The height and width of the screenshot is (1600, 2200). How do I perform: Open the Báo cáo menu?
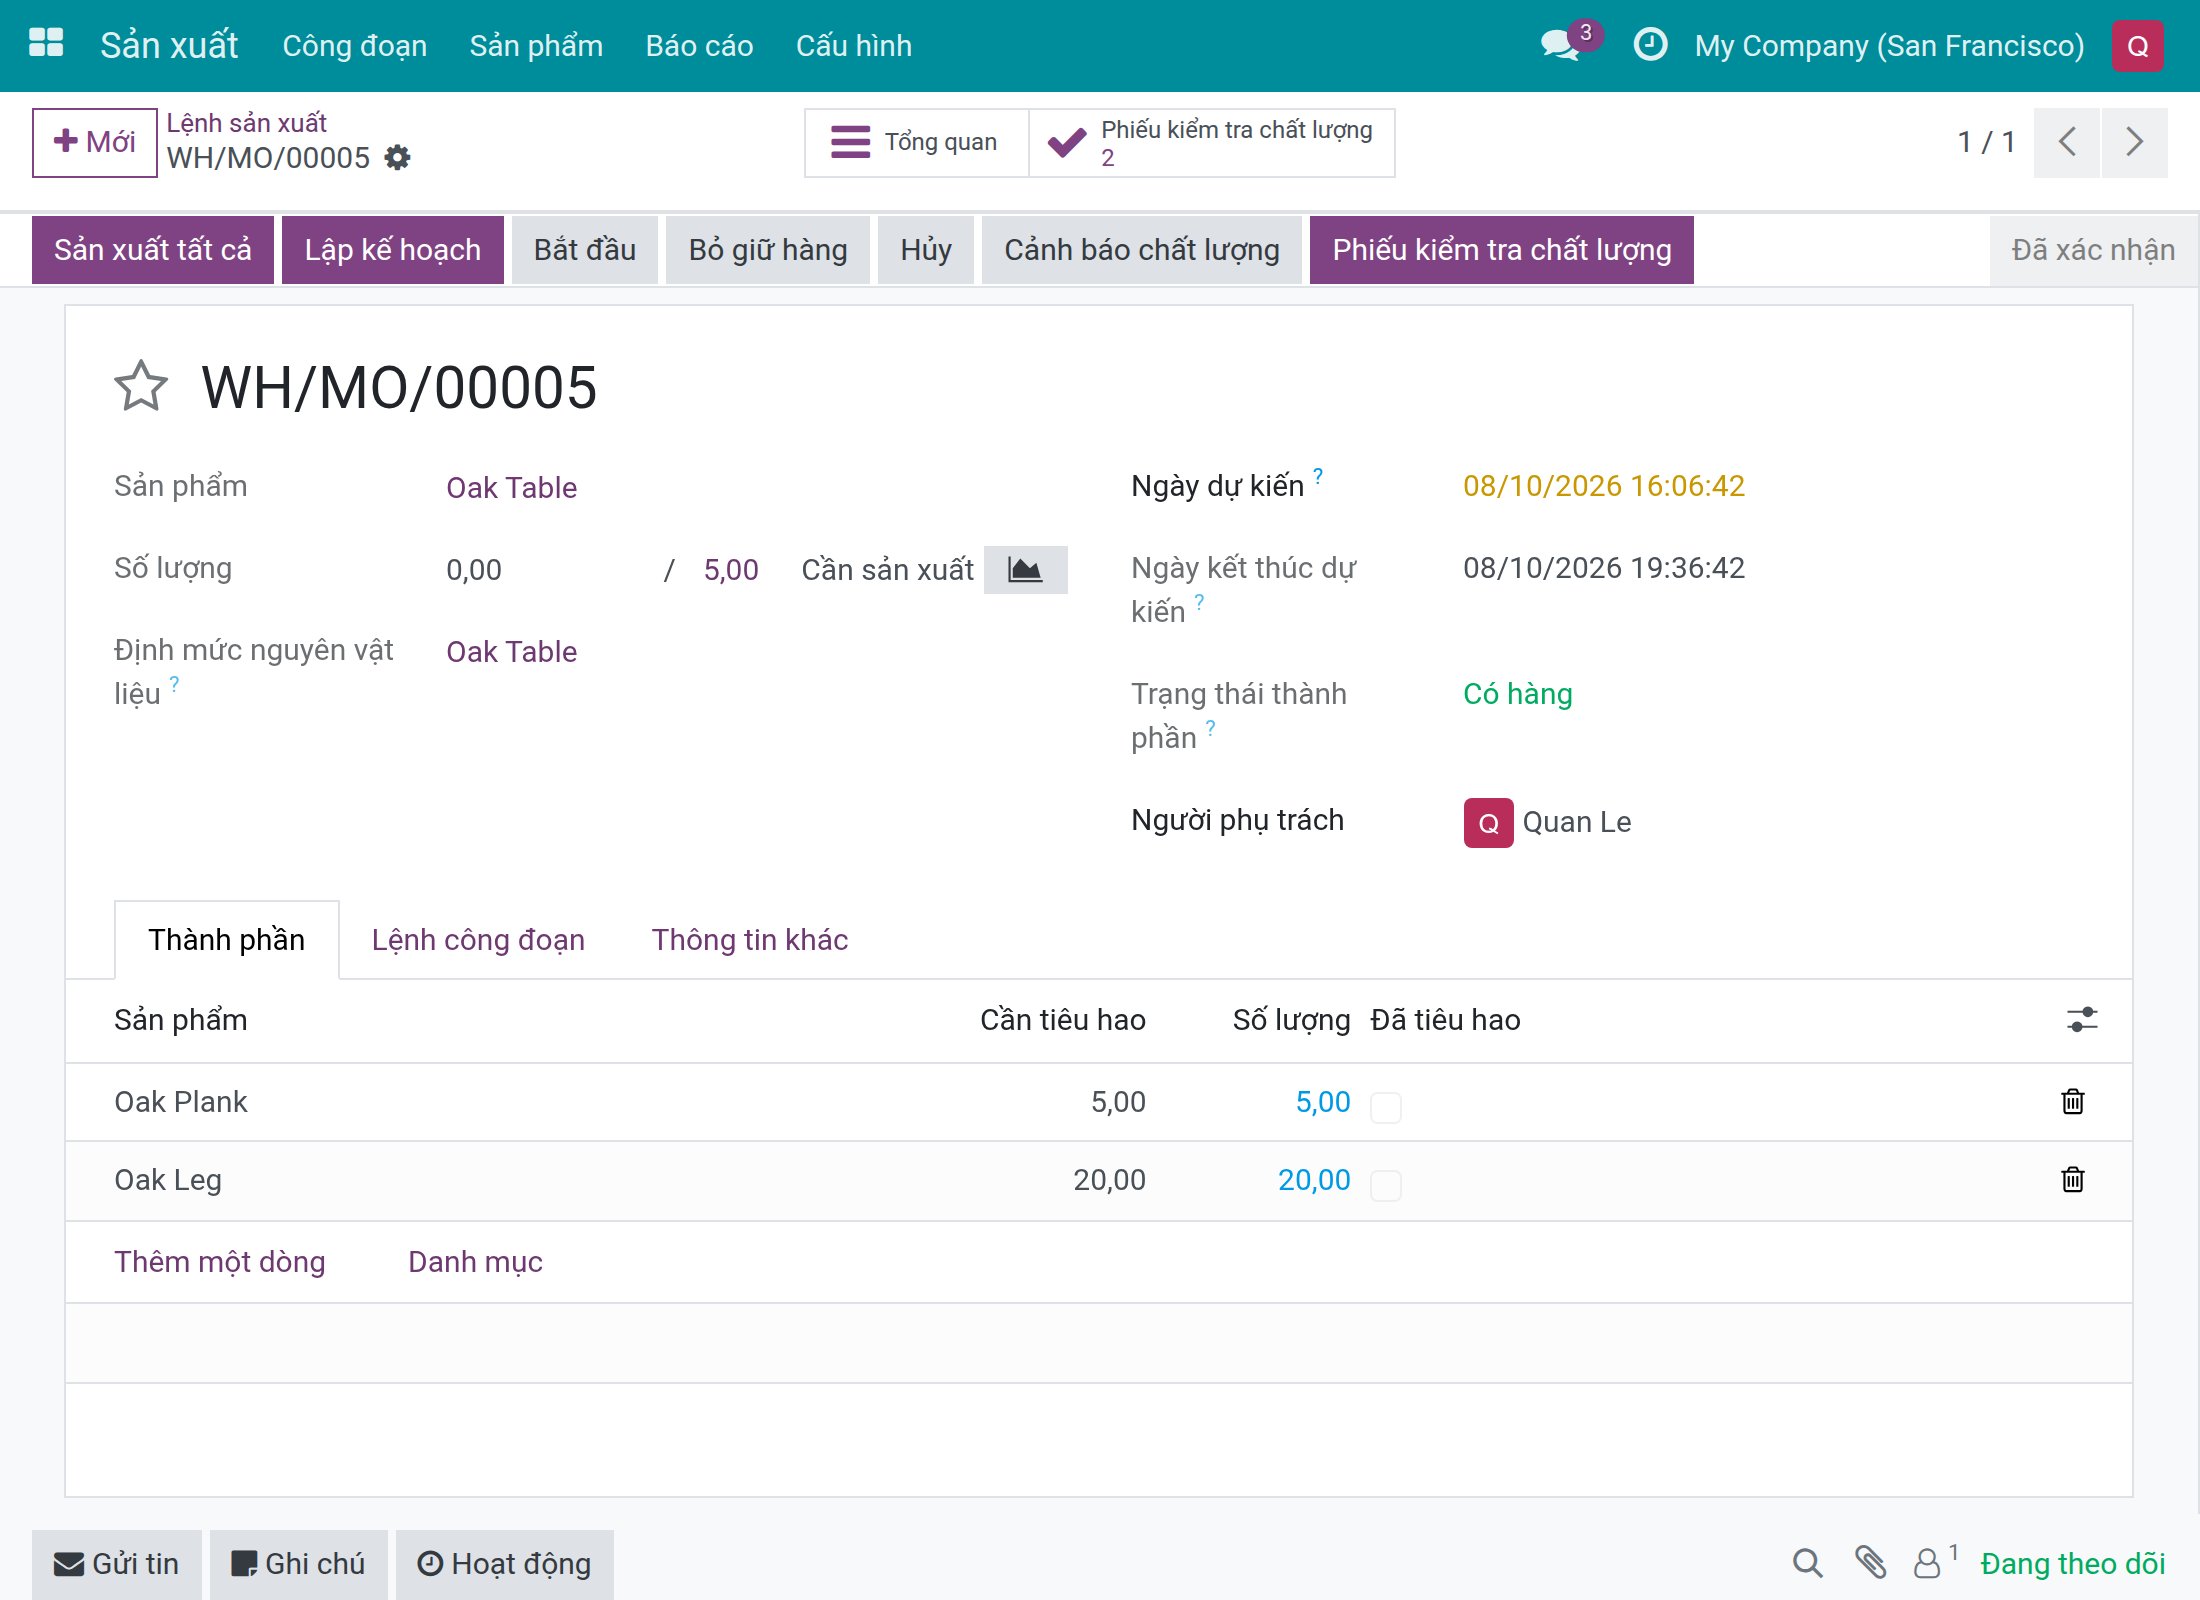699,45
